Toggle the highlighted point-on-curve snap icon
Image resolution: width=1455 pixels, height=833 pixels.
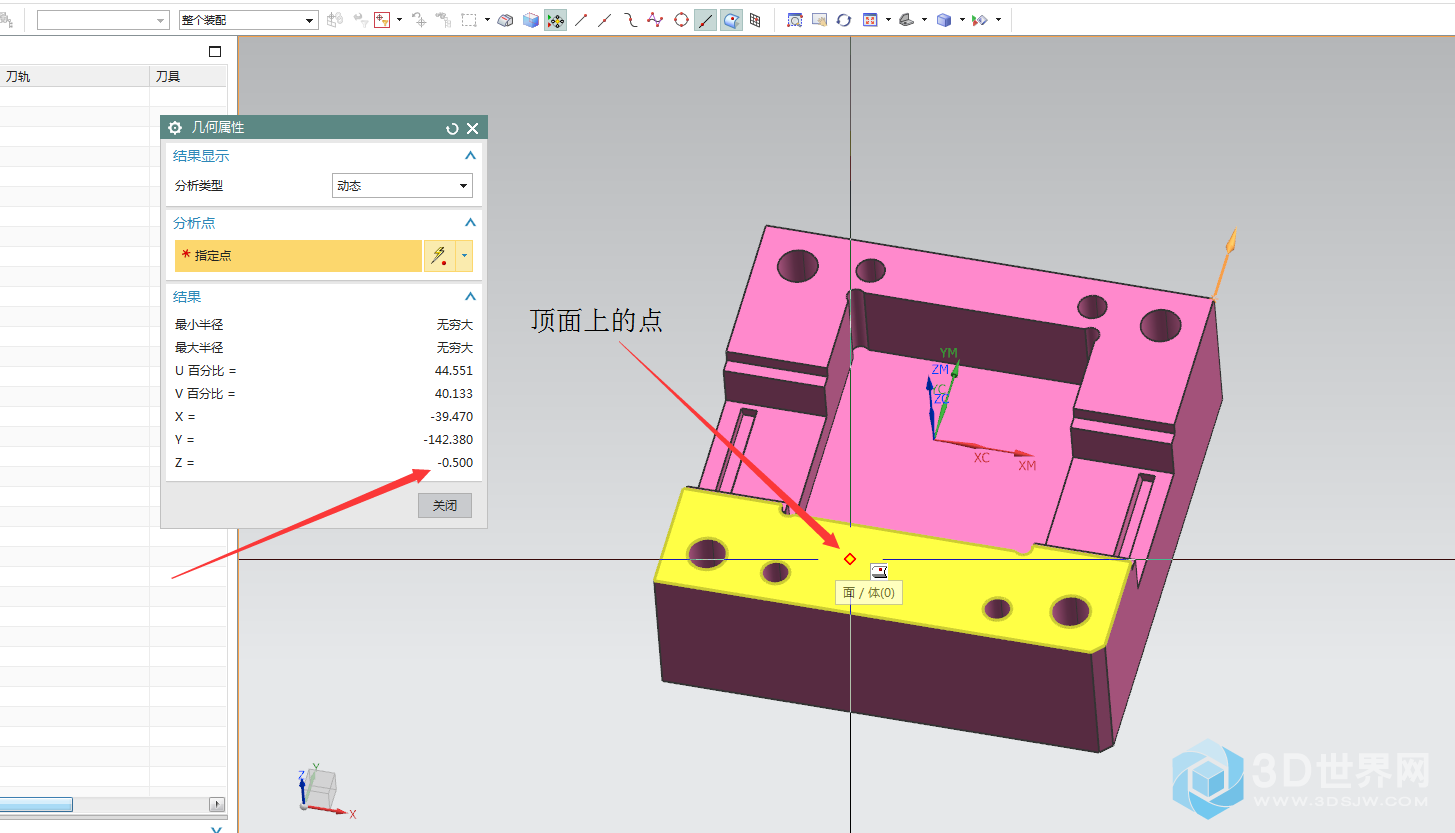[x=706, y=20]
